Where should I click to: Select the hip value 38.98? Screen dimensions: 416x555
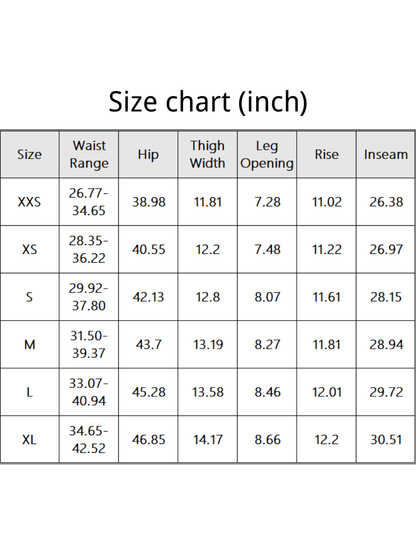(x=149, y=202)
